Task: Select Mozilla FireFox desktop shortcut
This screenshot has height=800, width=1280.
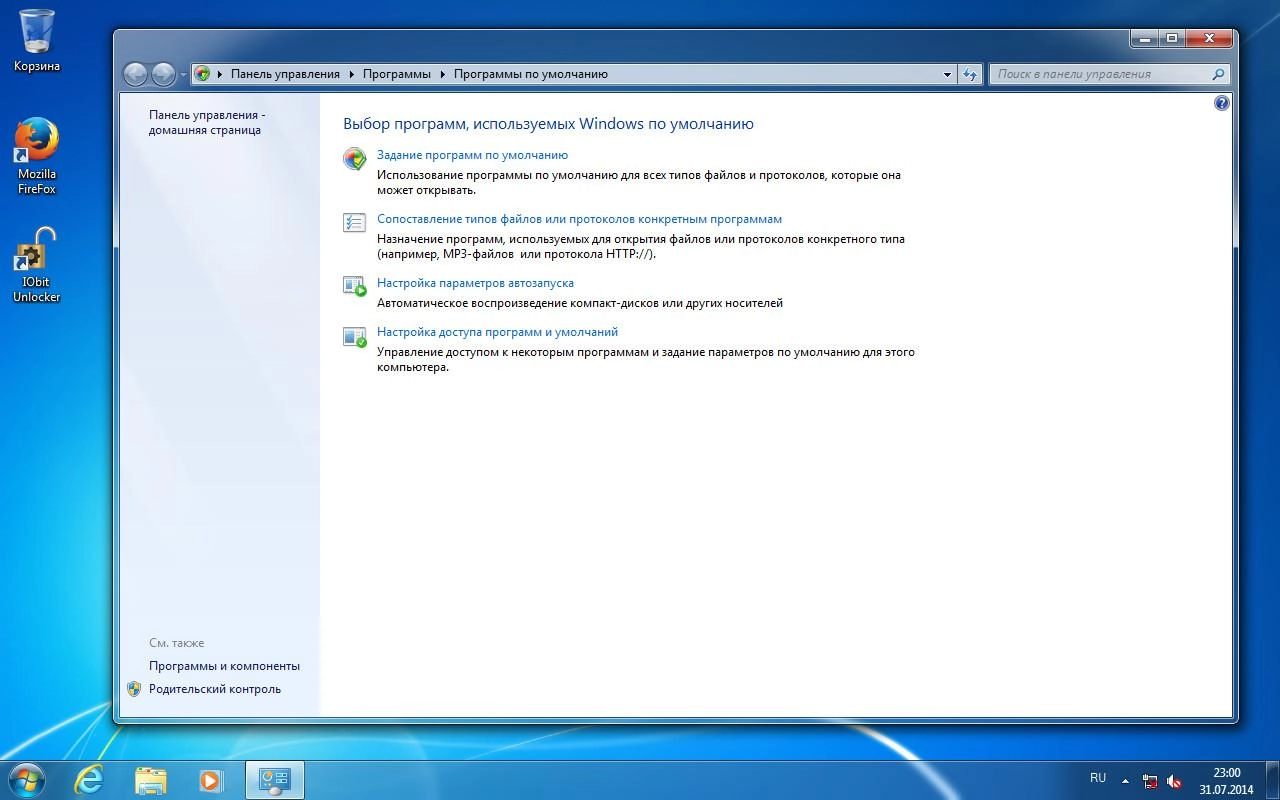Action: tap(37, 156)
